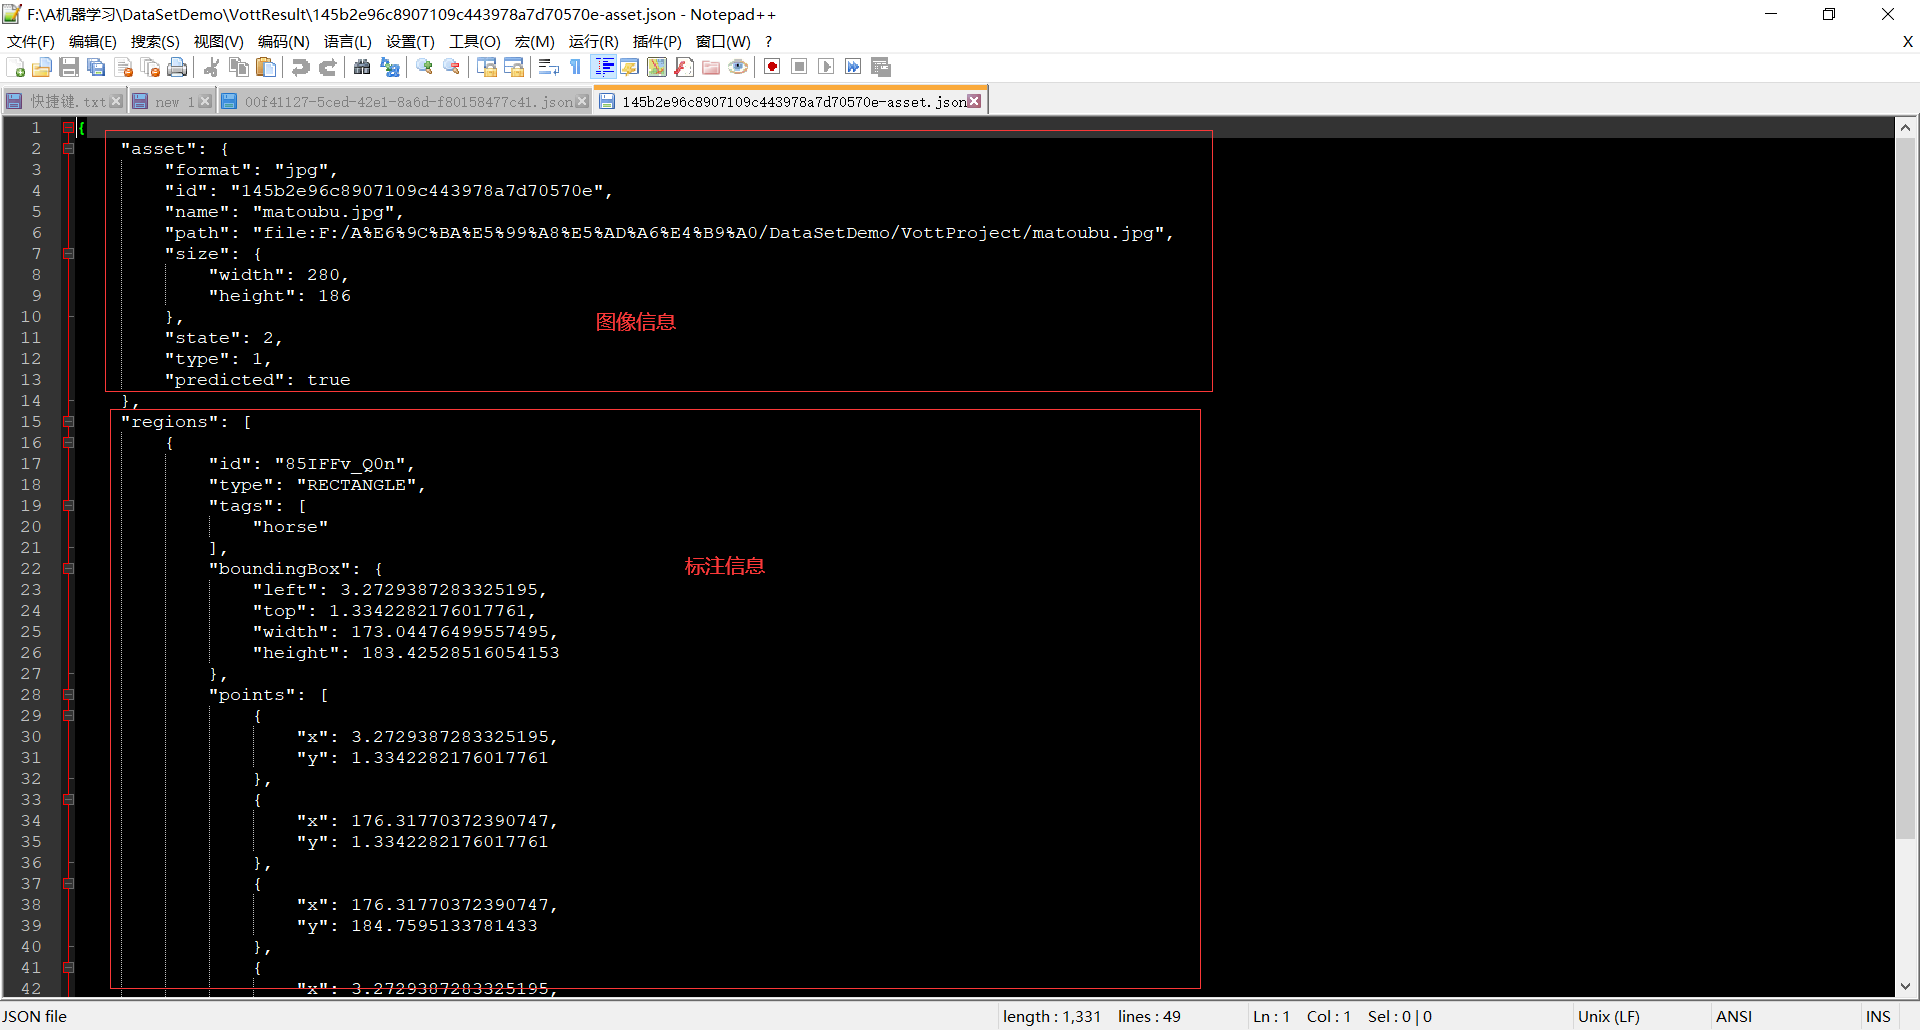This screenshot has height=1030, width=1920.
Task: Open the 宏(M) menu
Action: click(535, 42)
